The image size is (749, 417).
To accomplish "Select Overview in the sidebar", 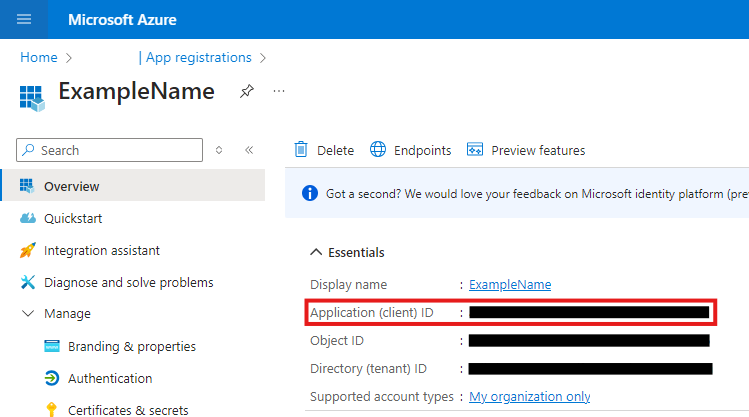I will click(x=133, y=185).
